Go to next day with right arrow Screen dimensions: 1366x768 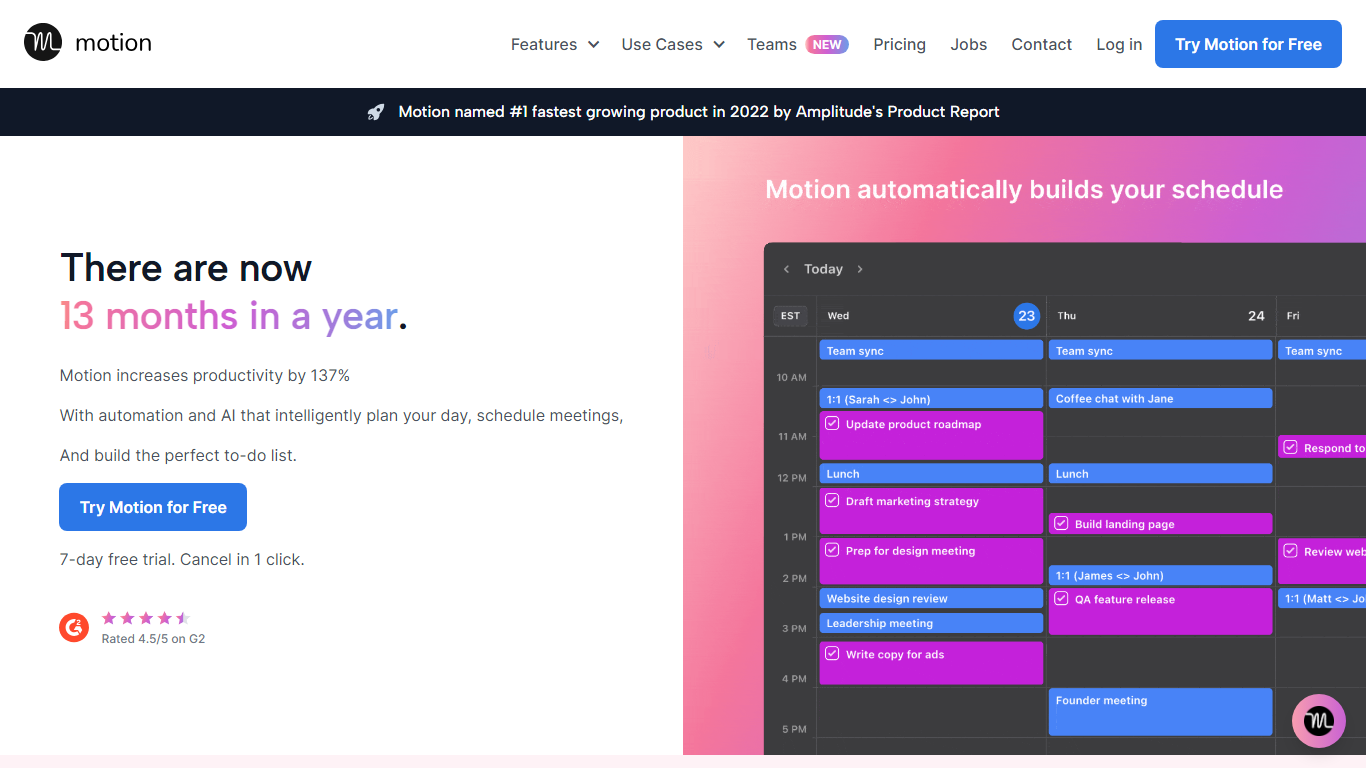(x=860, y=269)
